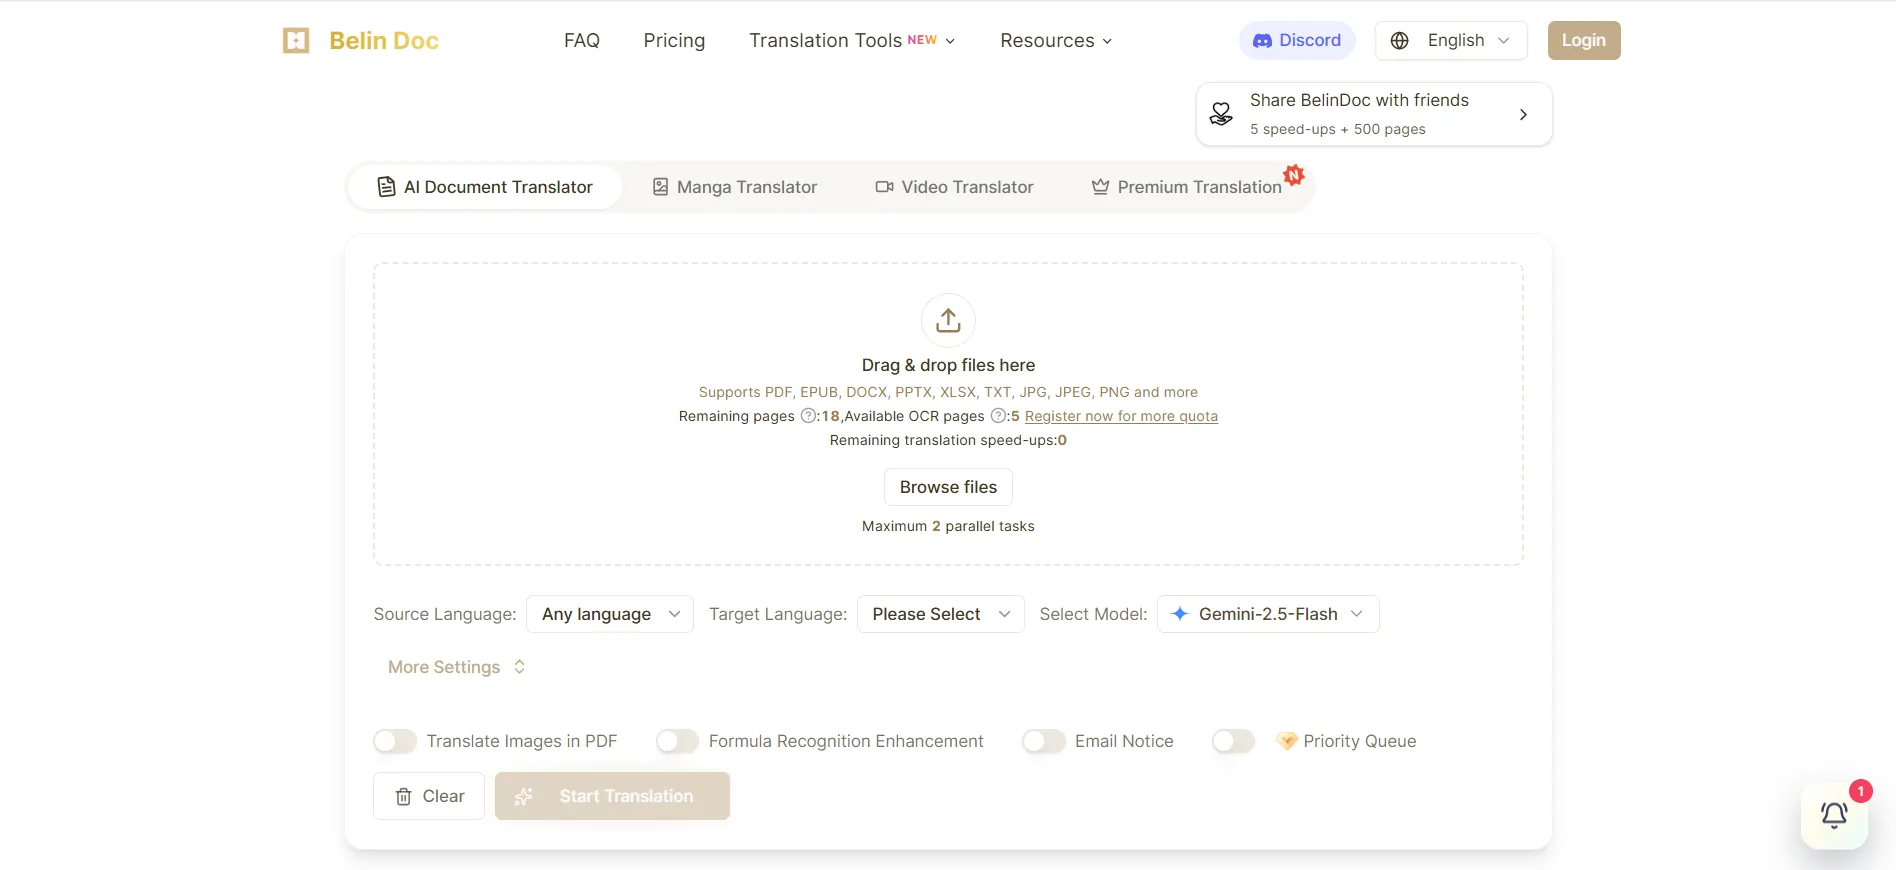Screen dimensions: 1896x870
Task: Click the Remaining pages help question icon
Action: pos(808,416)
